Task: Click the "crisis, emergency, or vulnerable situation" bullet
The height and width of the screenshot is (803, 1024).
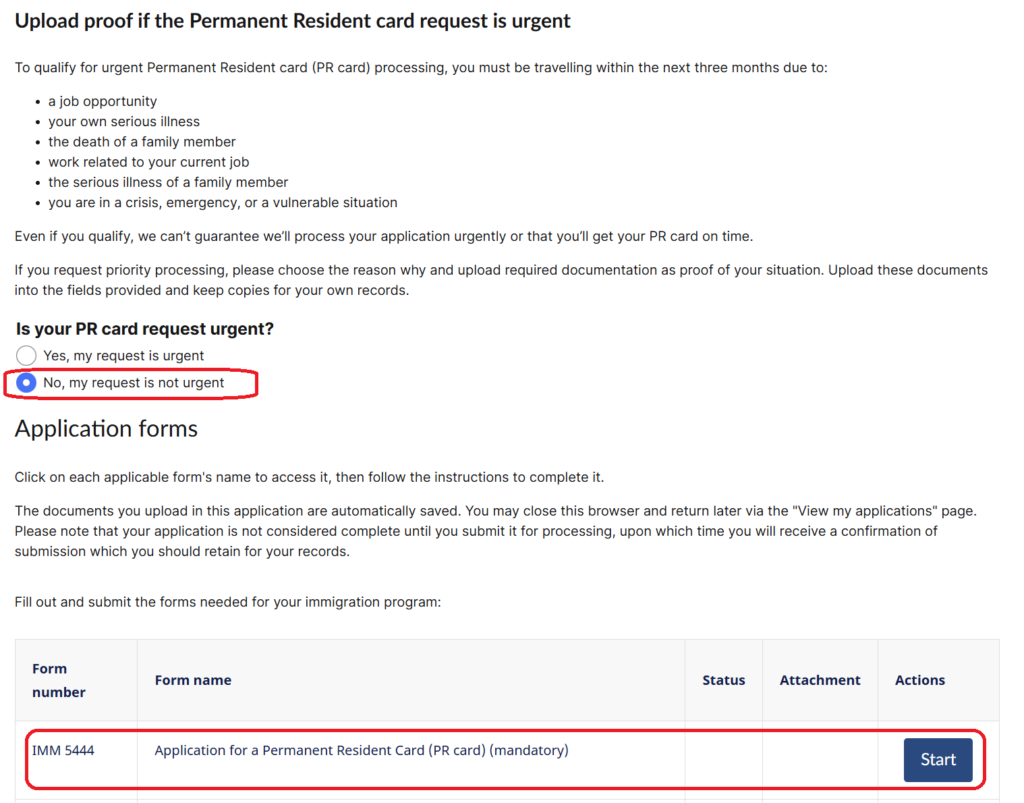Action: coord(222,202)
